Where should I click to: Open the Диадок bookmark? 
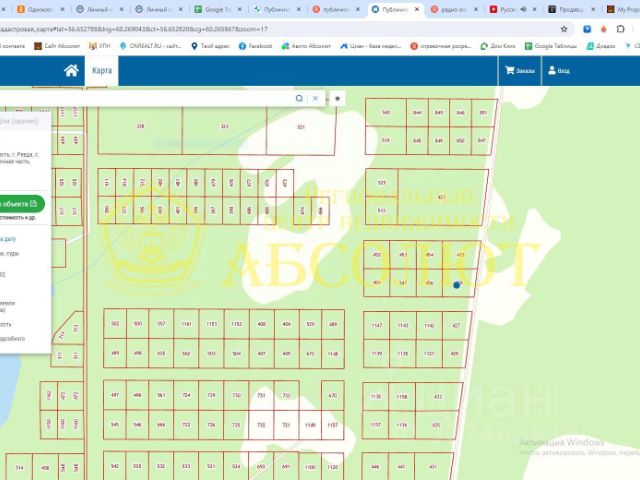(x=601, y=46)
